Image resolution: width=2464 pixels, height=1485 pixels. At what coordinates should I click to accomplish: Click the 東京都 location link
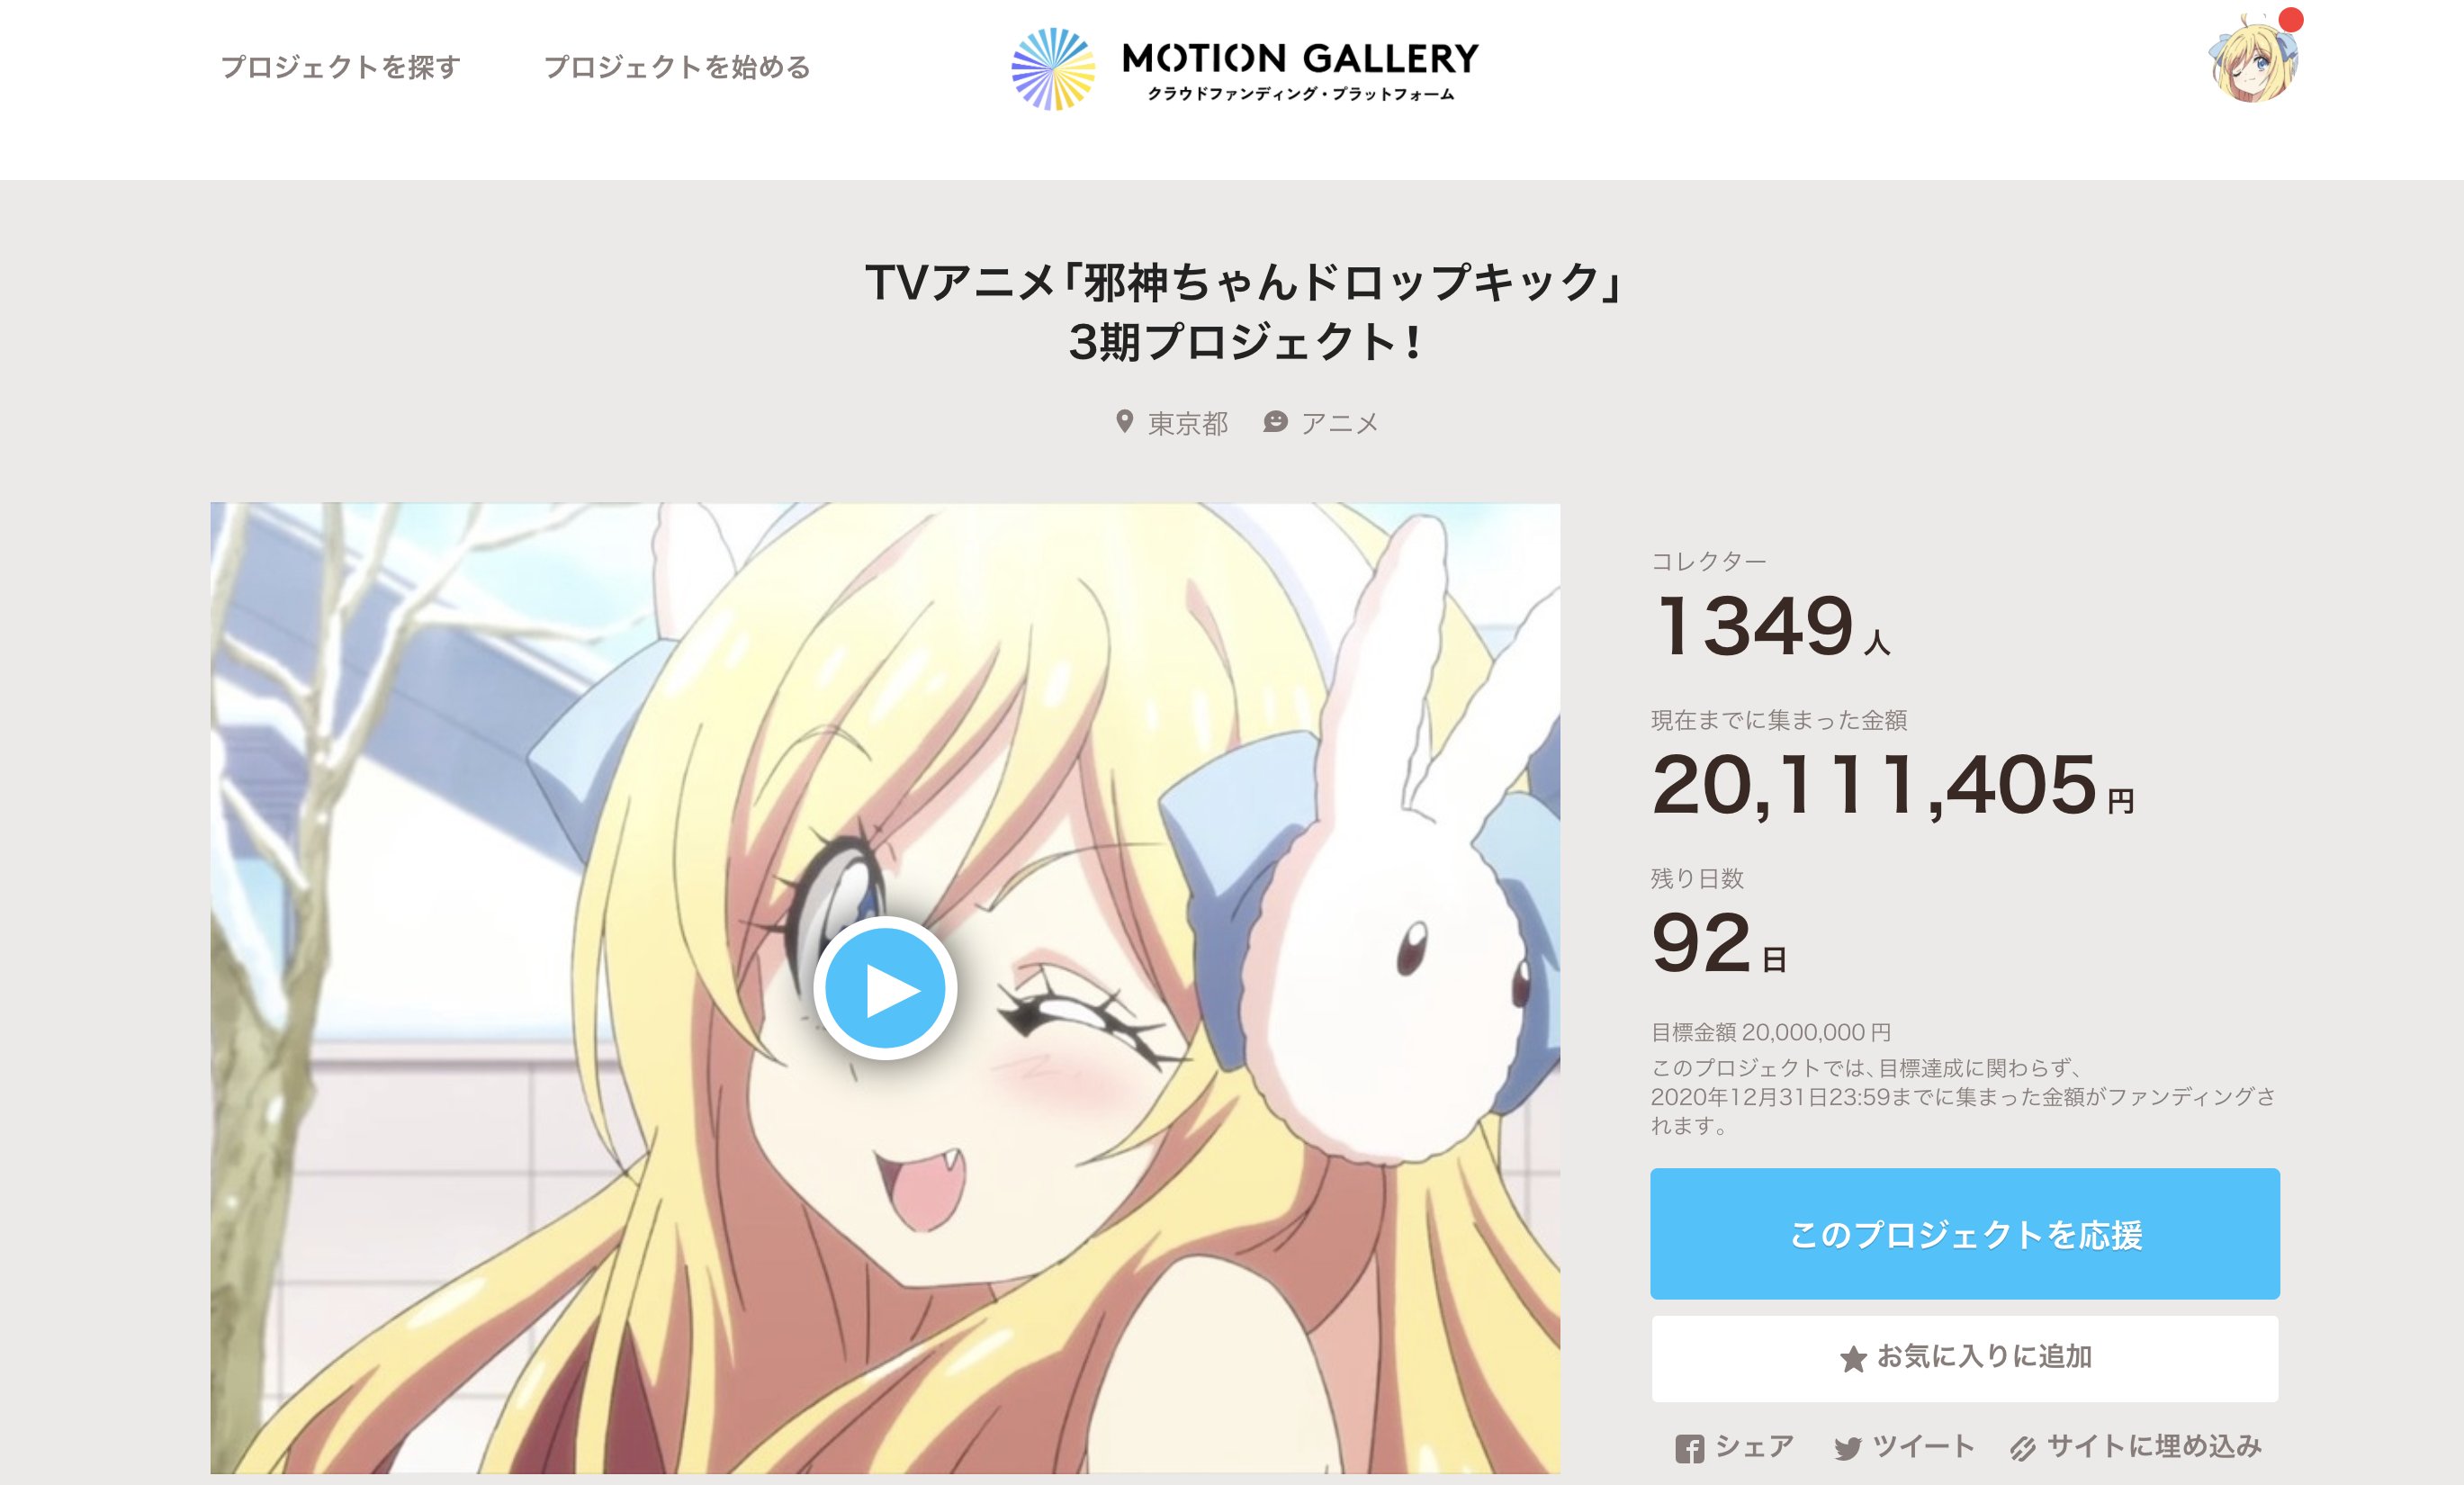(1187, 423)
